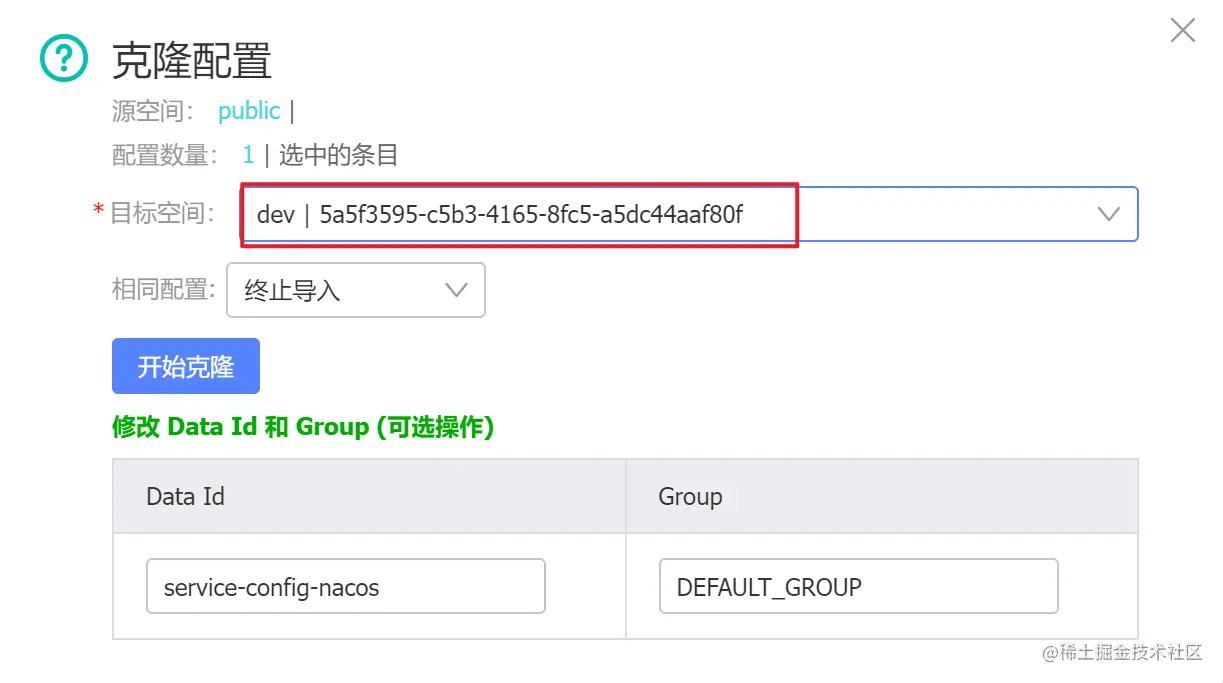Click the question mark help icon

tap(64, 59)
